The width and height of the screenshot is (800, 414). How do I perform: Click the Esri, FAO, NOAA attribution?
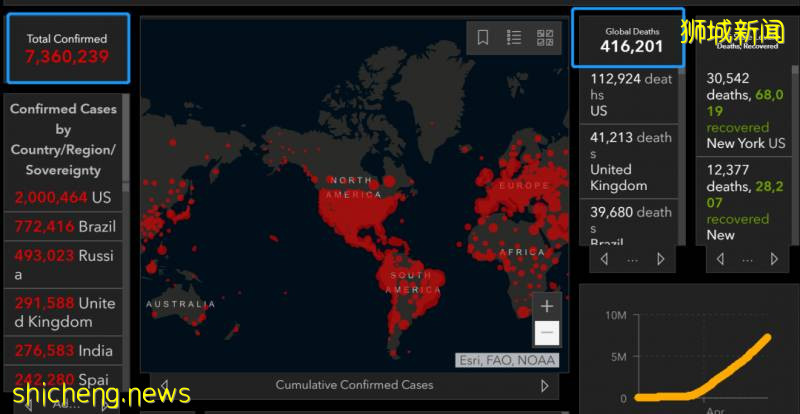click(507, 360)
